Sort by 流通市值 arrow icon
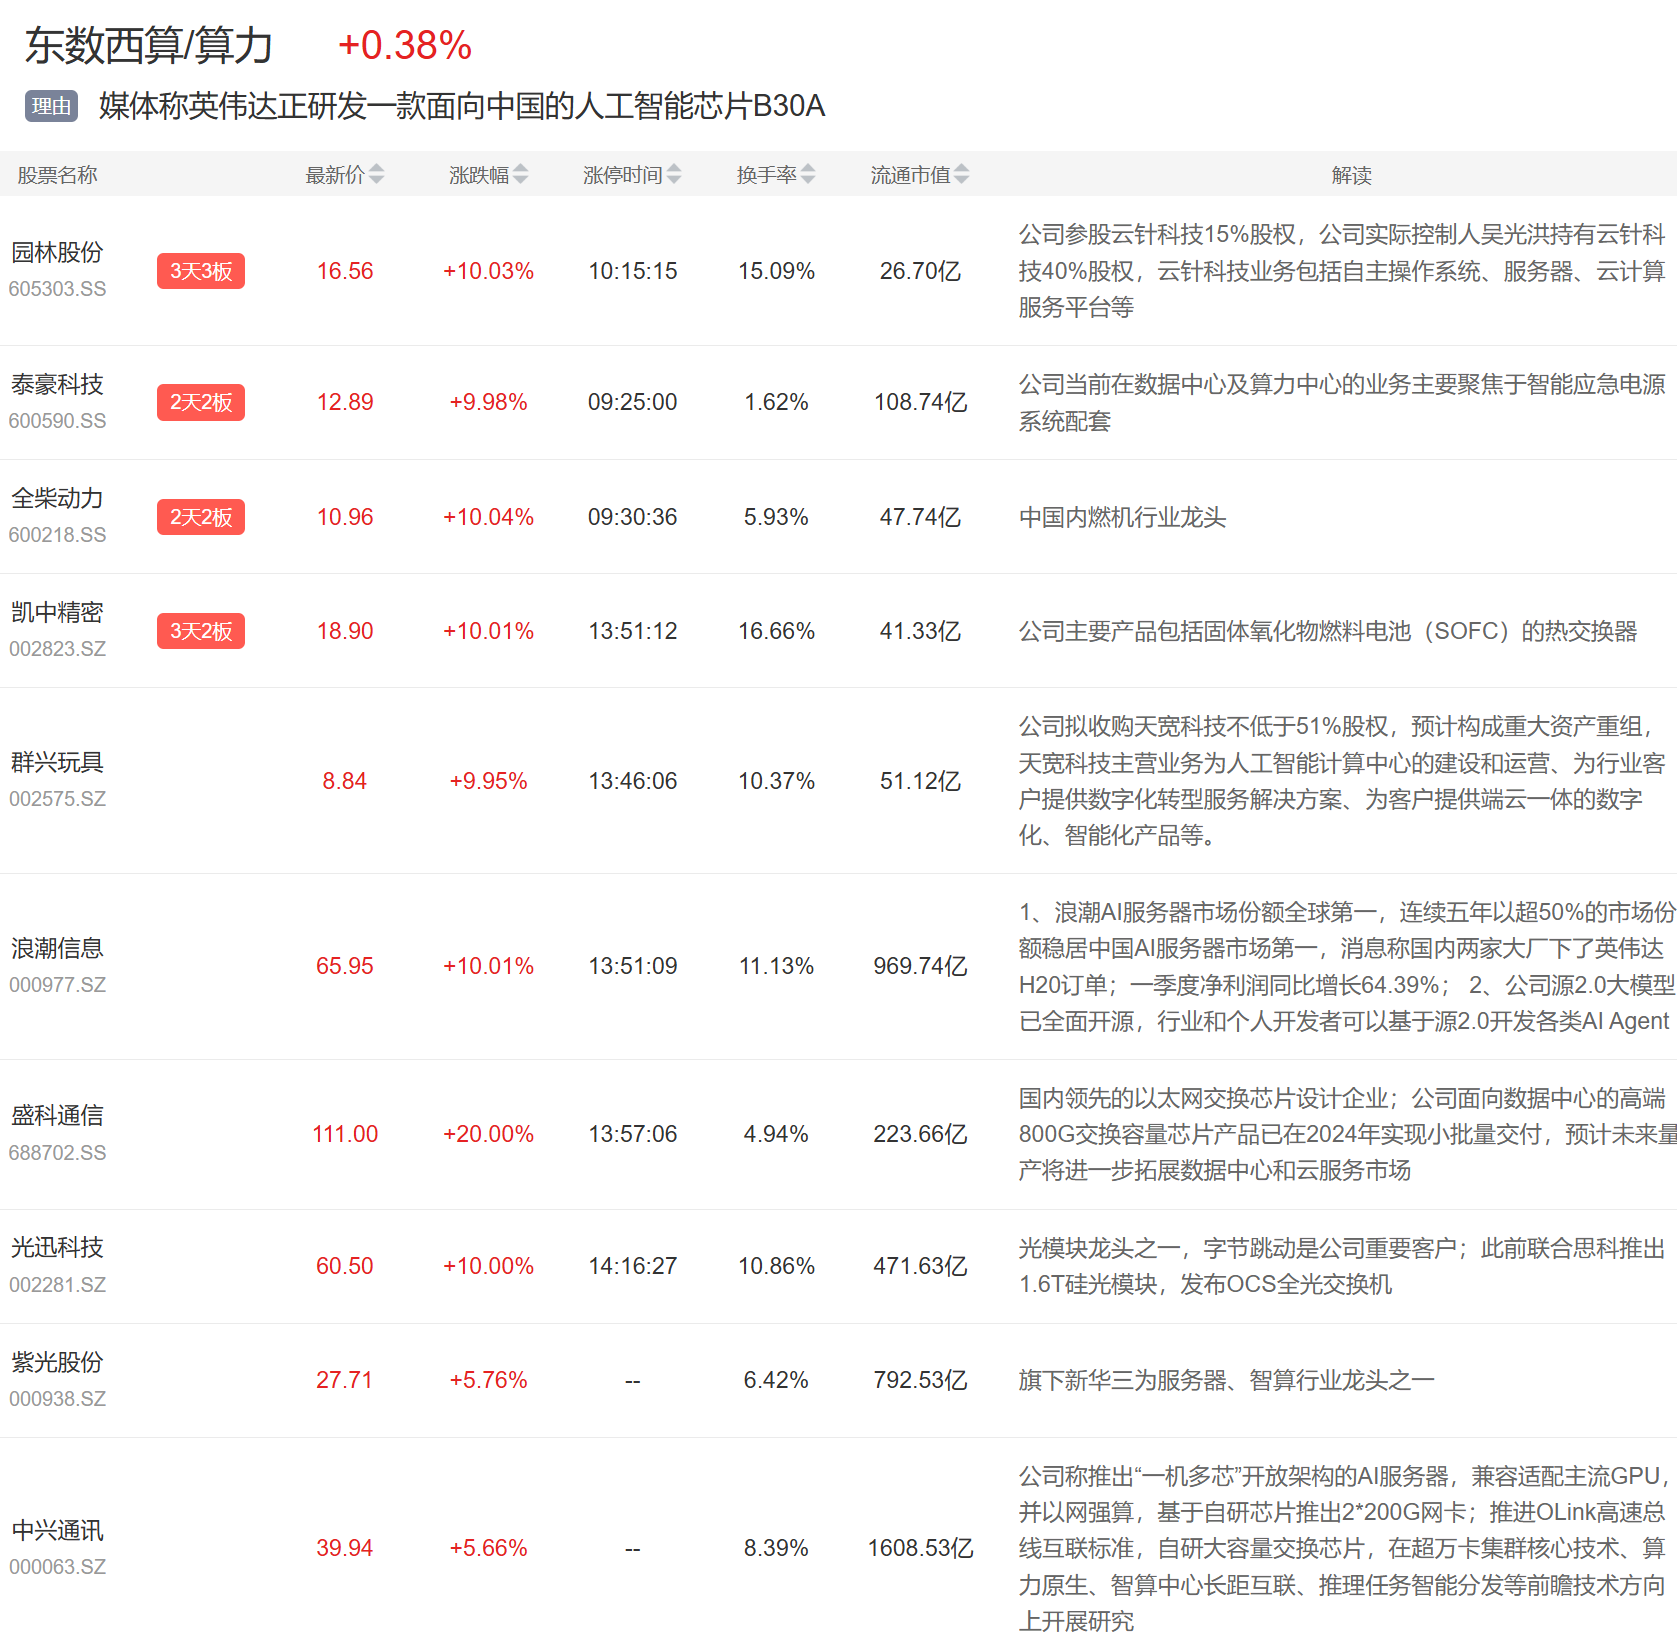The image size is (1677, 1650). click(961, 175)
